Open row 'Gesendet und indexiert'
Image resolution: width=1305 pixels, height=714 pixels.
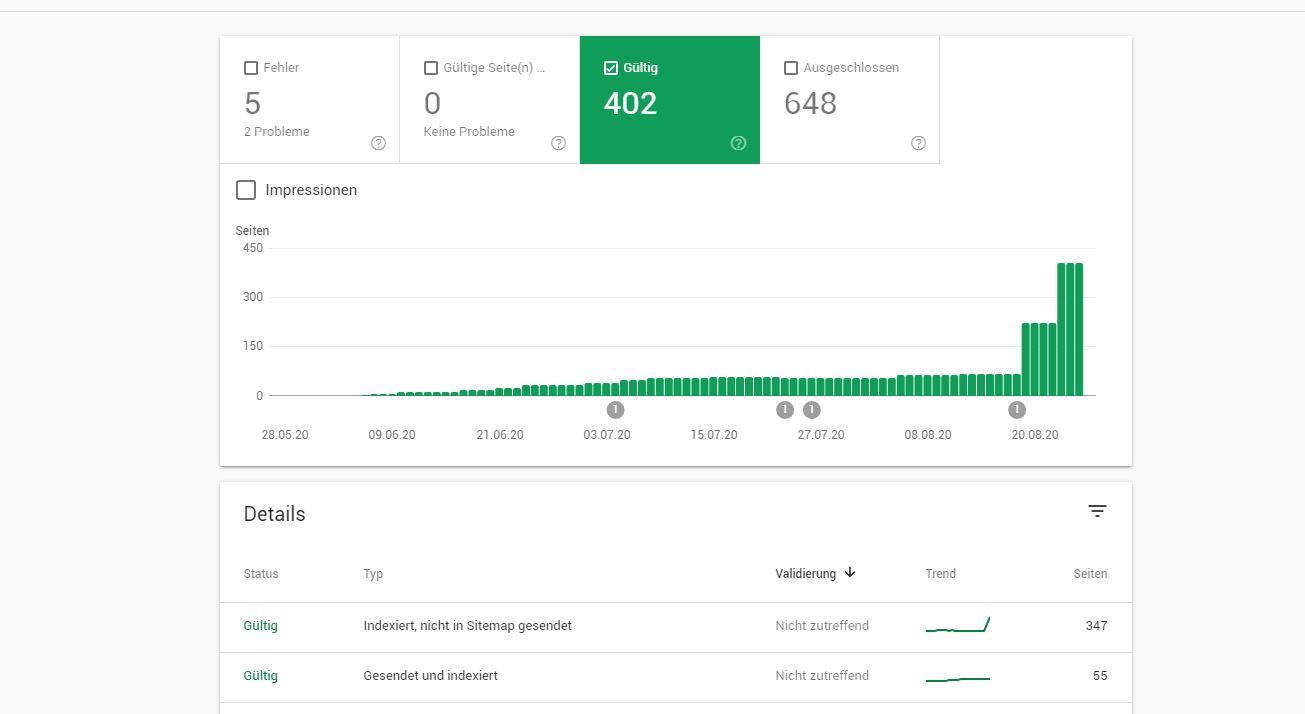point(430,676)
